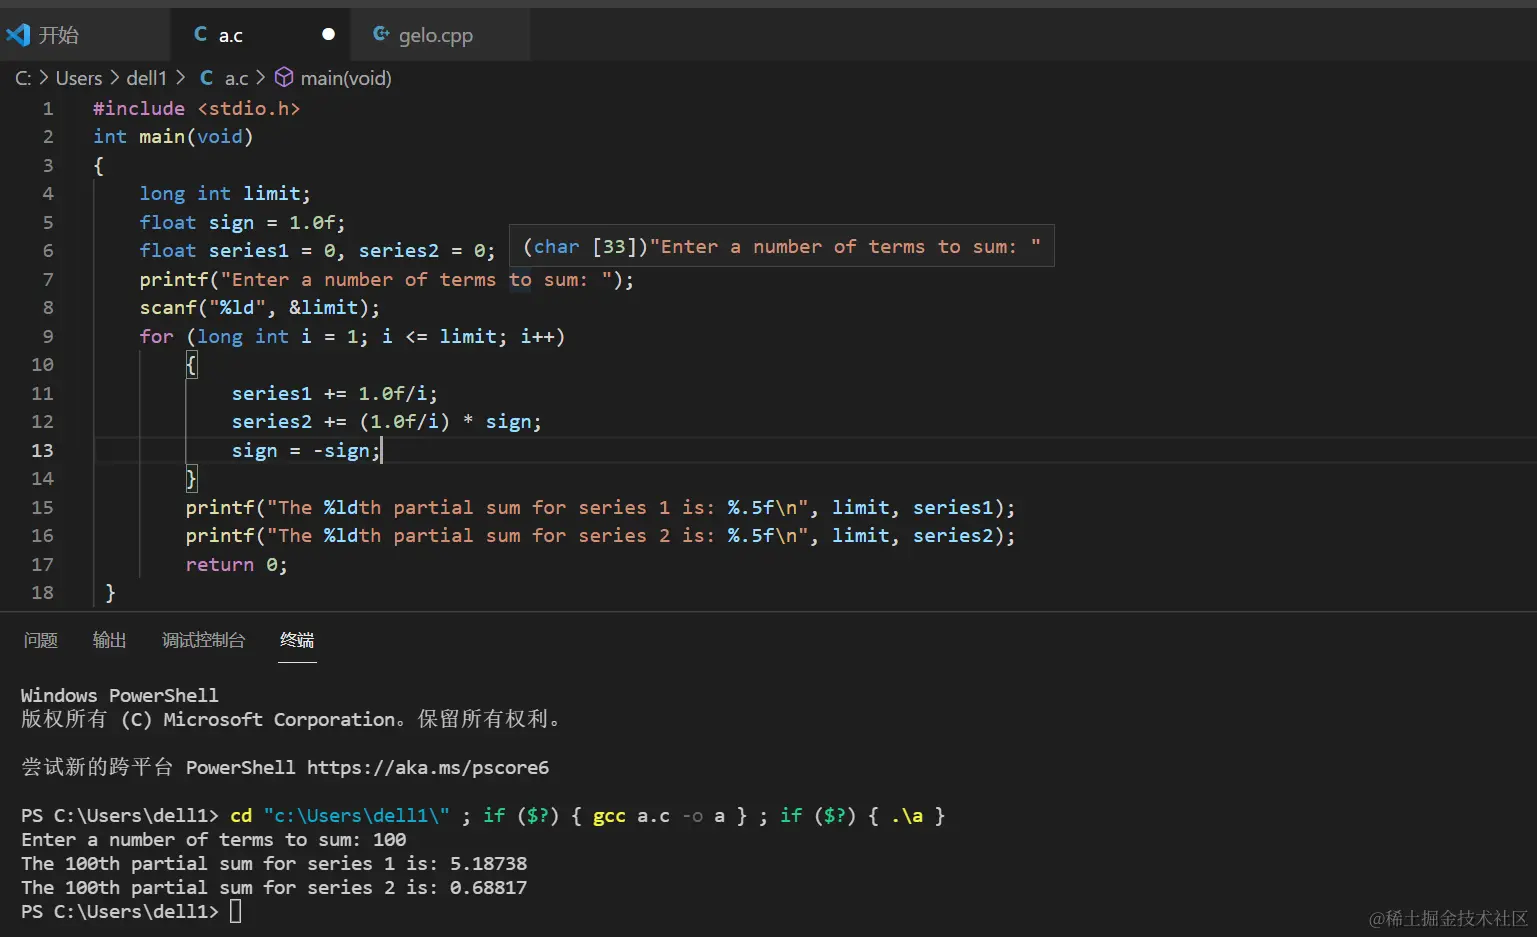Click on 'series2' in the float declaration line 6
The image size is (1537, 937).
[399, 250]
